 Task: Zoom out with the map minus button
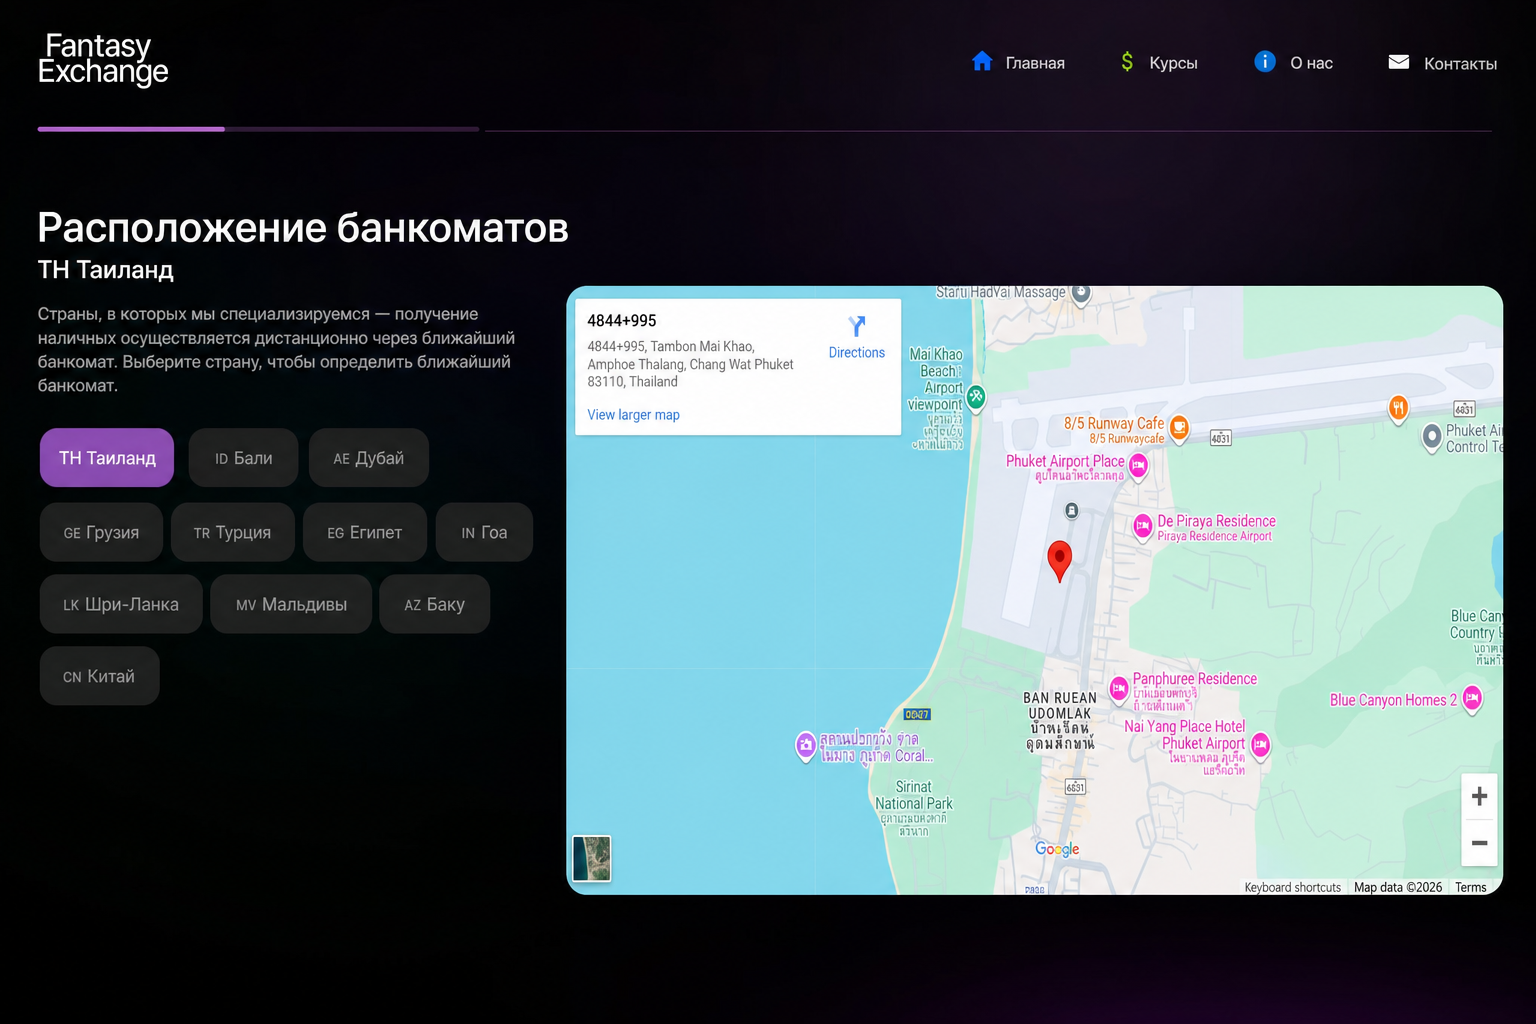(x=1479, y=843)
